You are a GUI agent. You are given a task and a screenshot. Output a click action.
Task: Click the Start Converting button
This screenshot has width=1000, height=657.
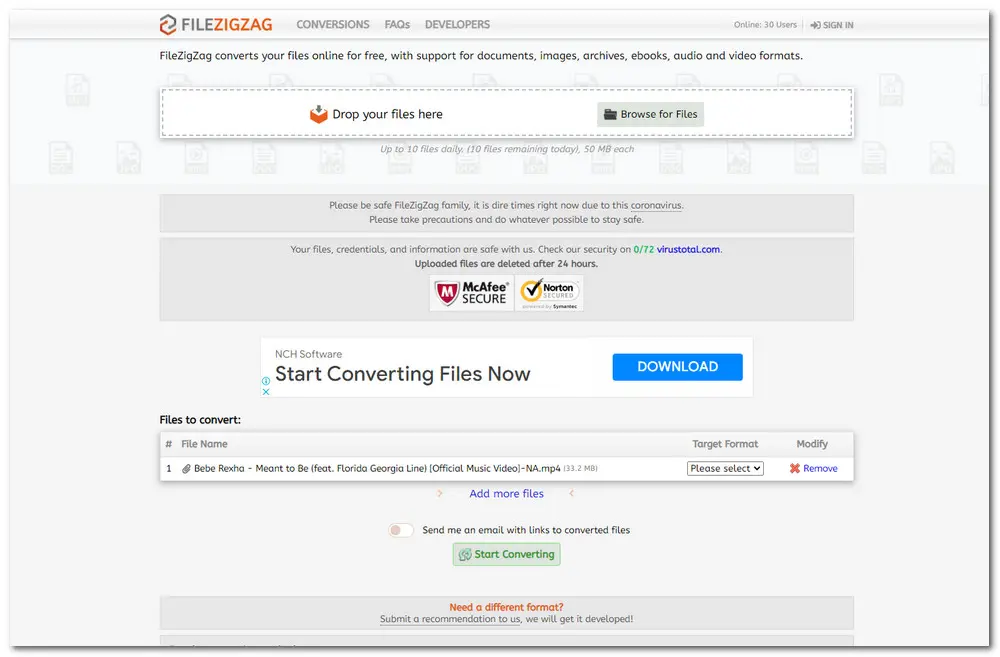507,554
